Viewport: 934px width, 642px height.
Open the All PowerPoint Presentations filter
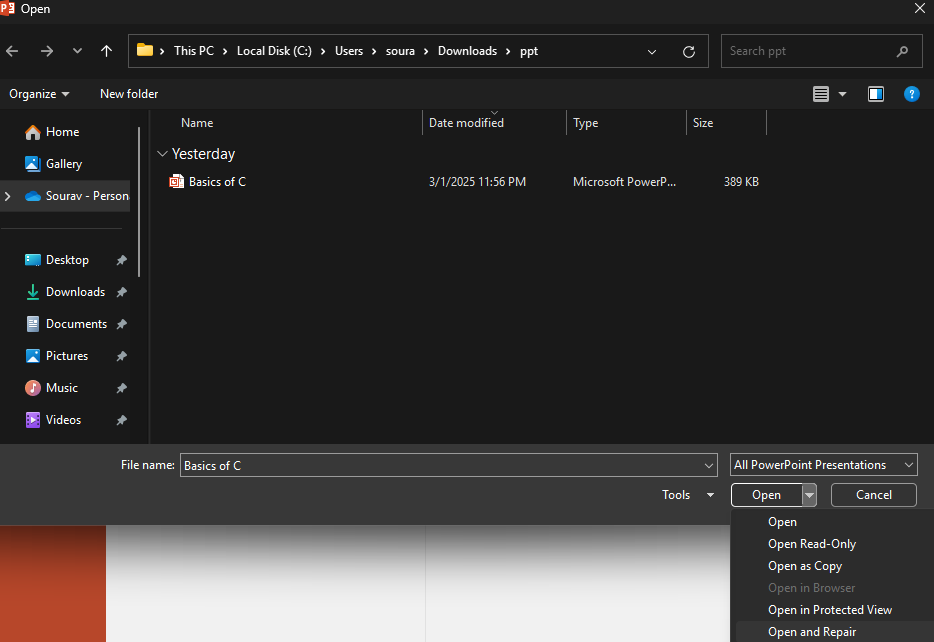click(x=824, y=465)
